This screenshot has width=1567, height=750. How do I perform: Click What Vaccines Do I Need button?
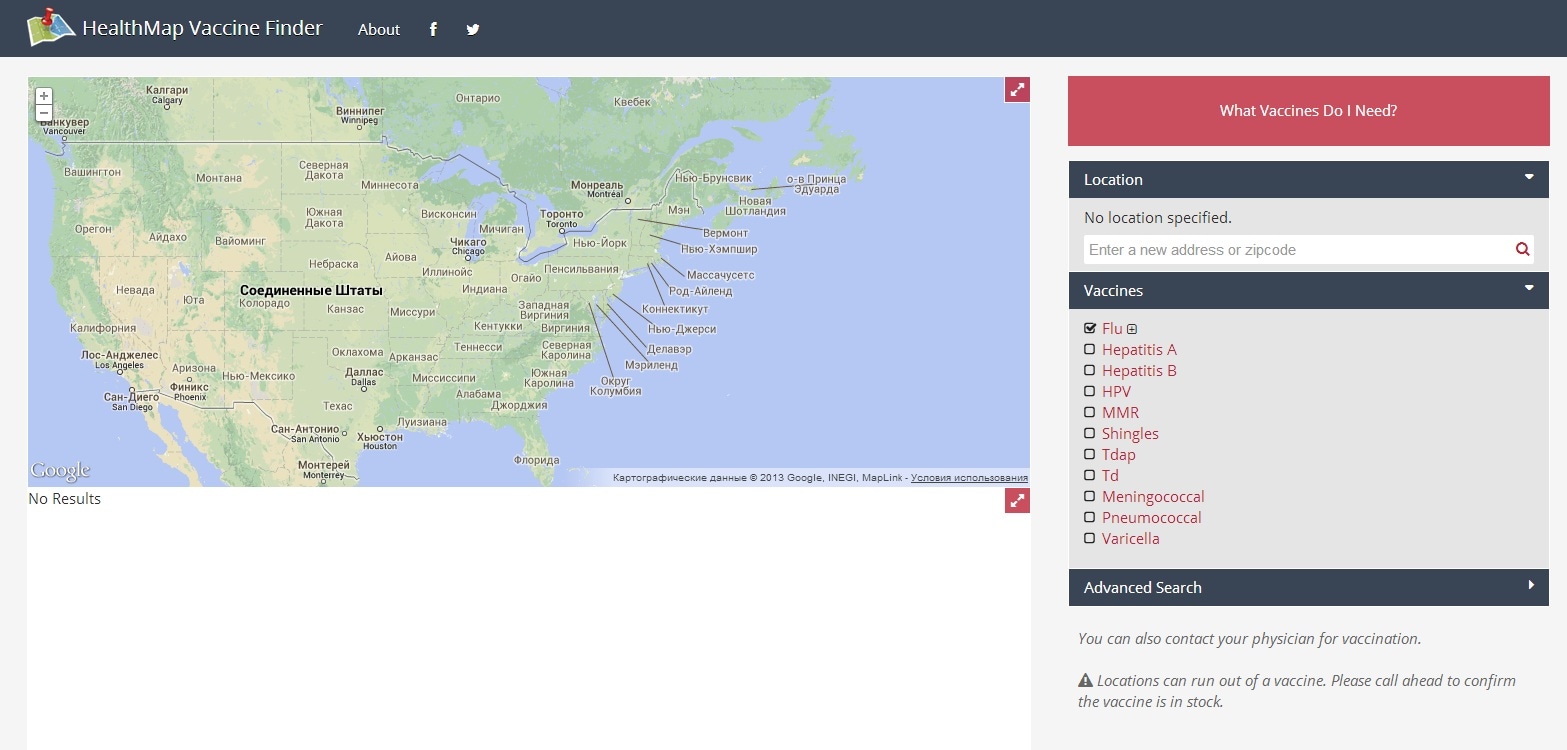coord(1308,111)
